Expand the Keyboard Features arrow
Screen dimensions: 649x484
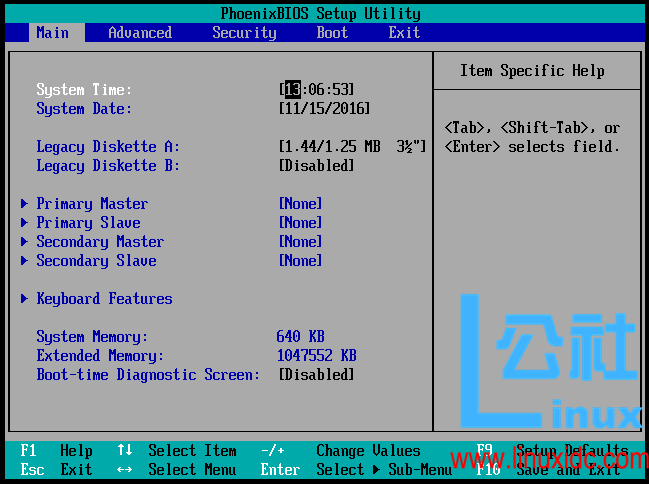(24, 299)
